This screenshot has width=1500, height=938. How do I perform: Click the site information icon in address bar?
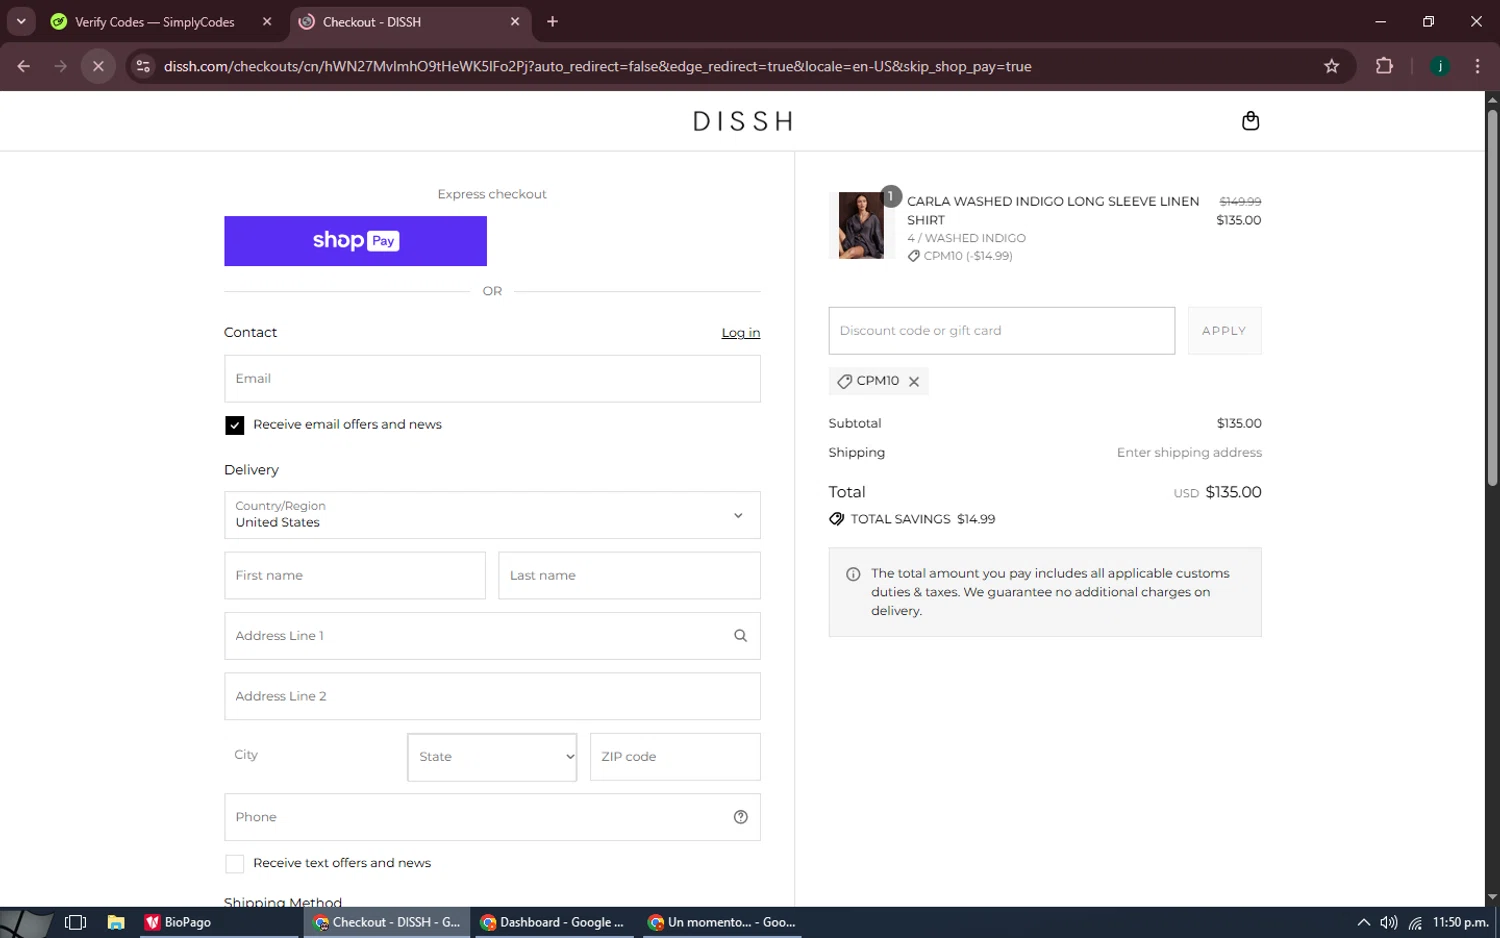pos(143,67)
